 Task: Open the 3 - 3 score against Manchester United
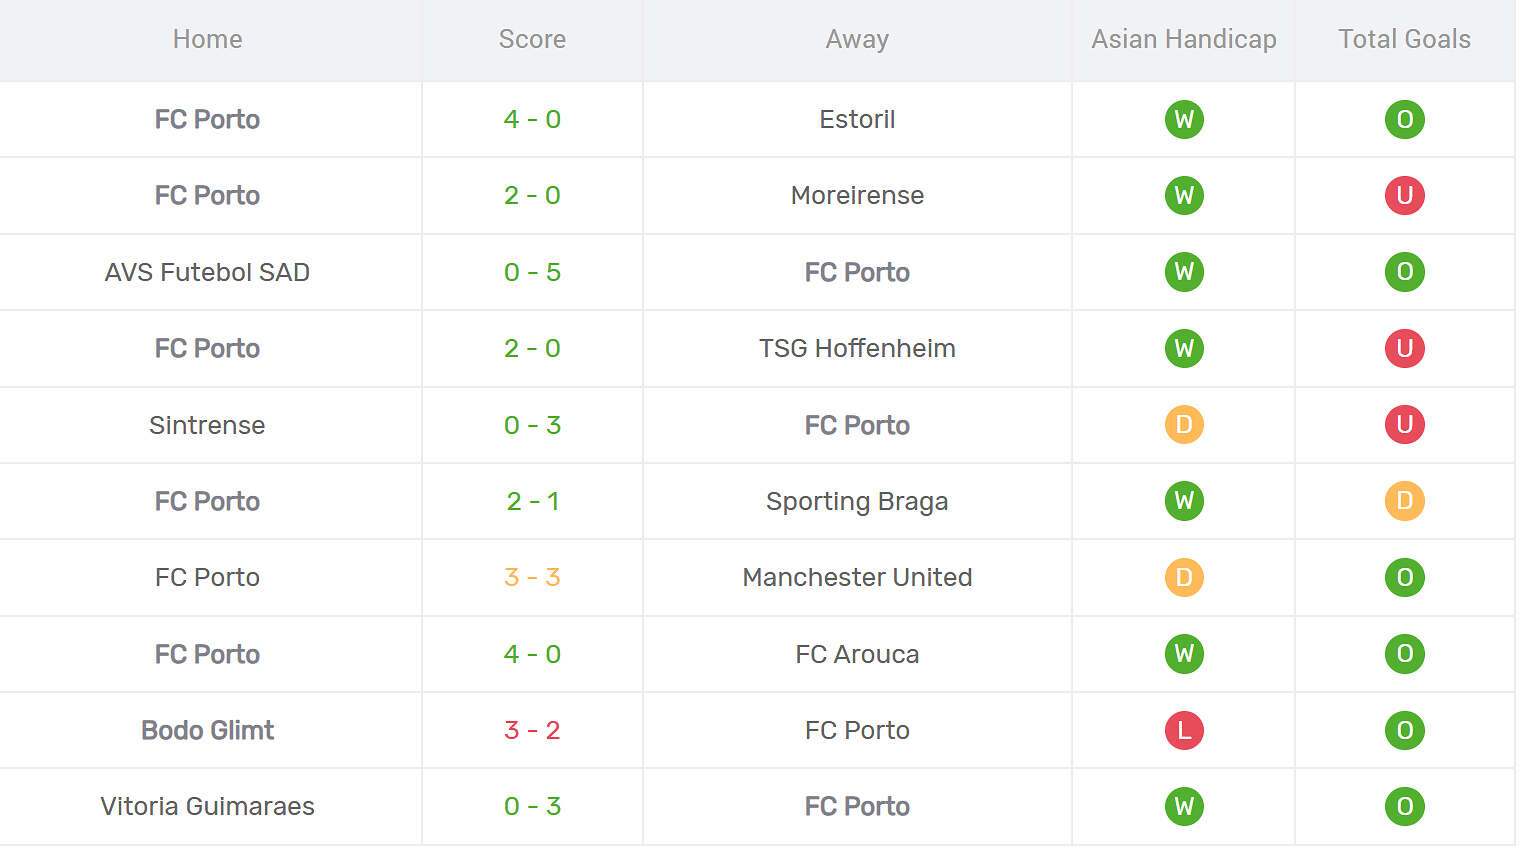pos(532,577)
